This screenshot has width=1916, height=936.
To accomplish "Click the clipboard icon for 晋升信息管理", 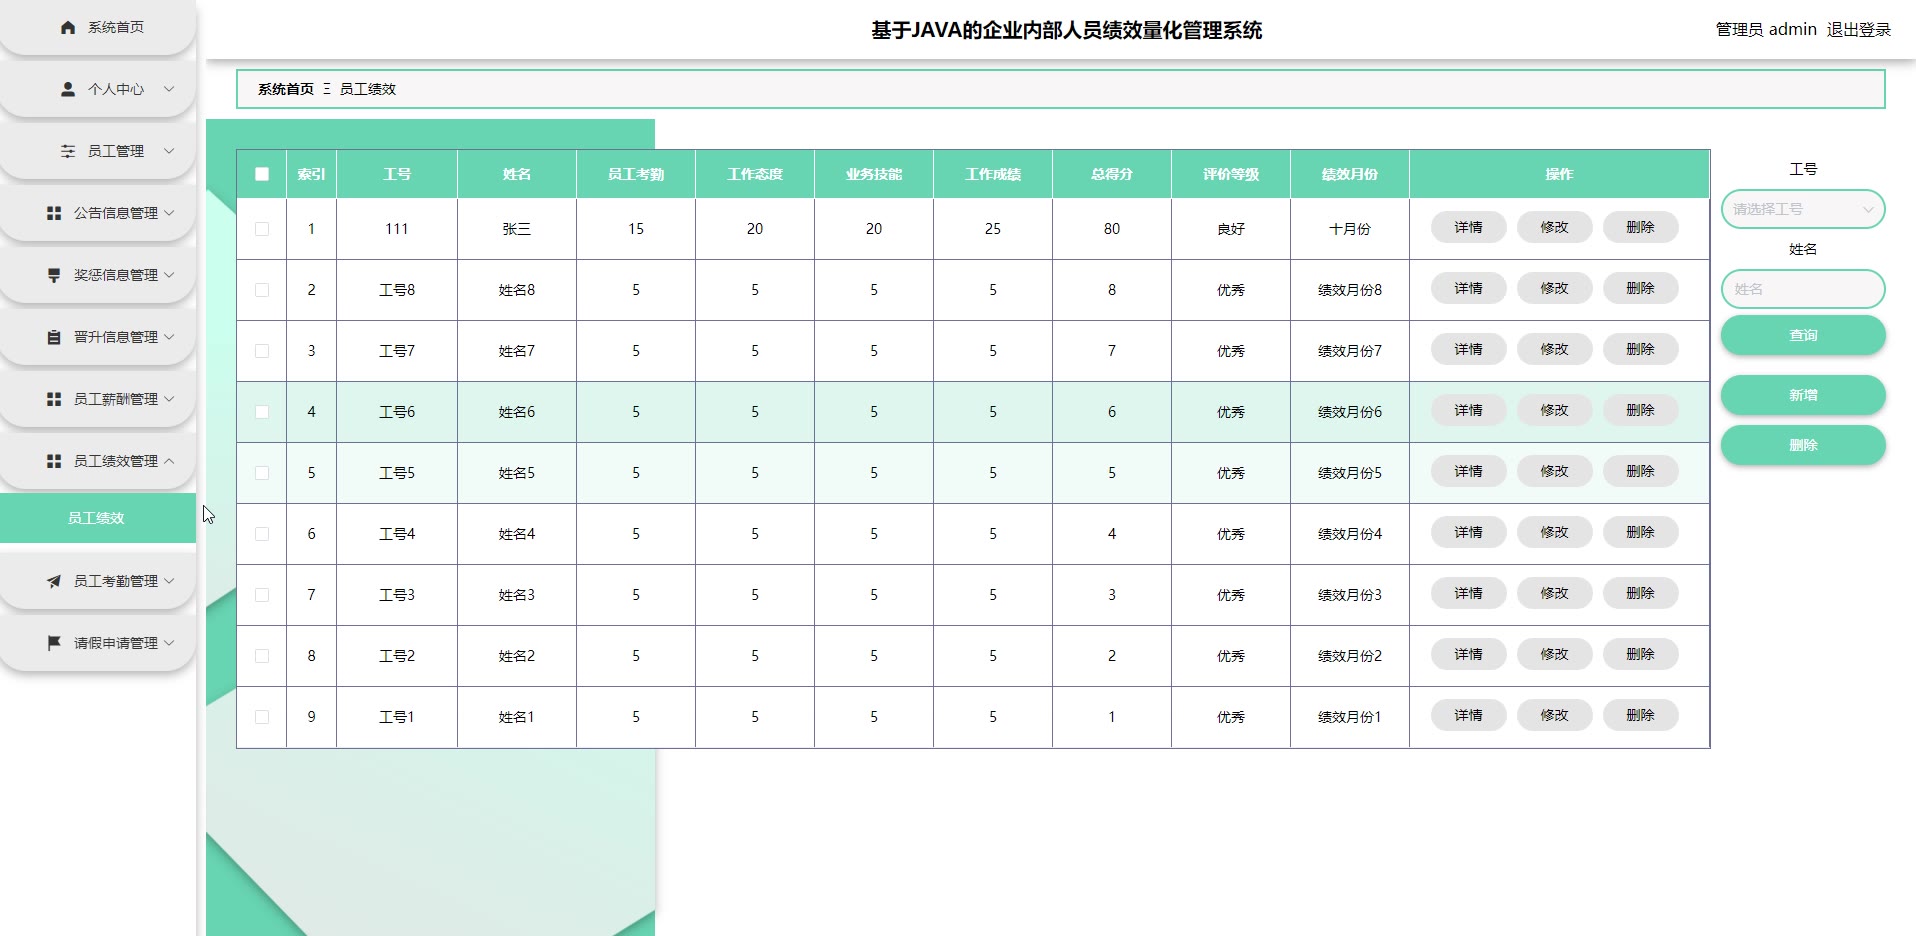I will pos(54,337).
